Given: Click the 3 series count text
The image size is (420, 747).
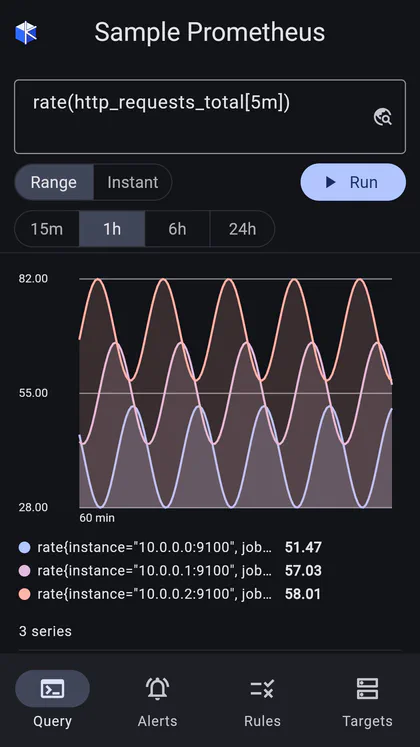Looking at the screenshot, I should click(45, 631).
